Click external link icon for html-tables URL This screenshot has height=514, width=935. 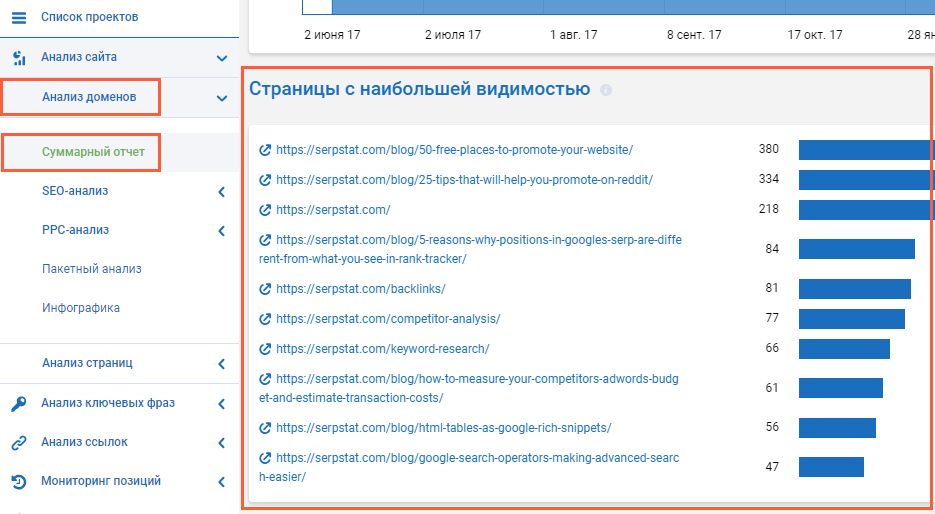(265, 428)
